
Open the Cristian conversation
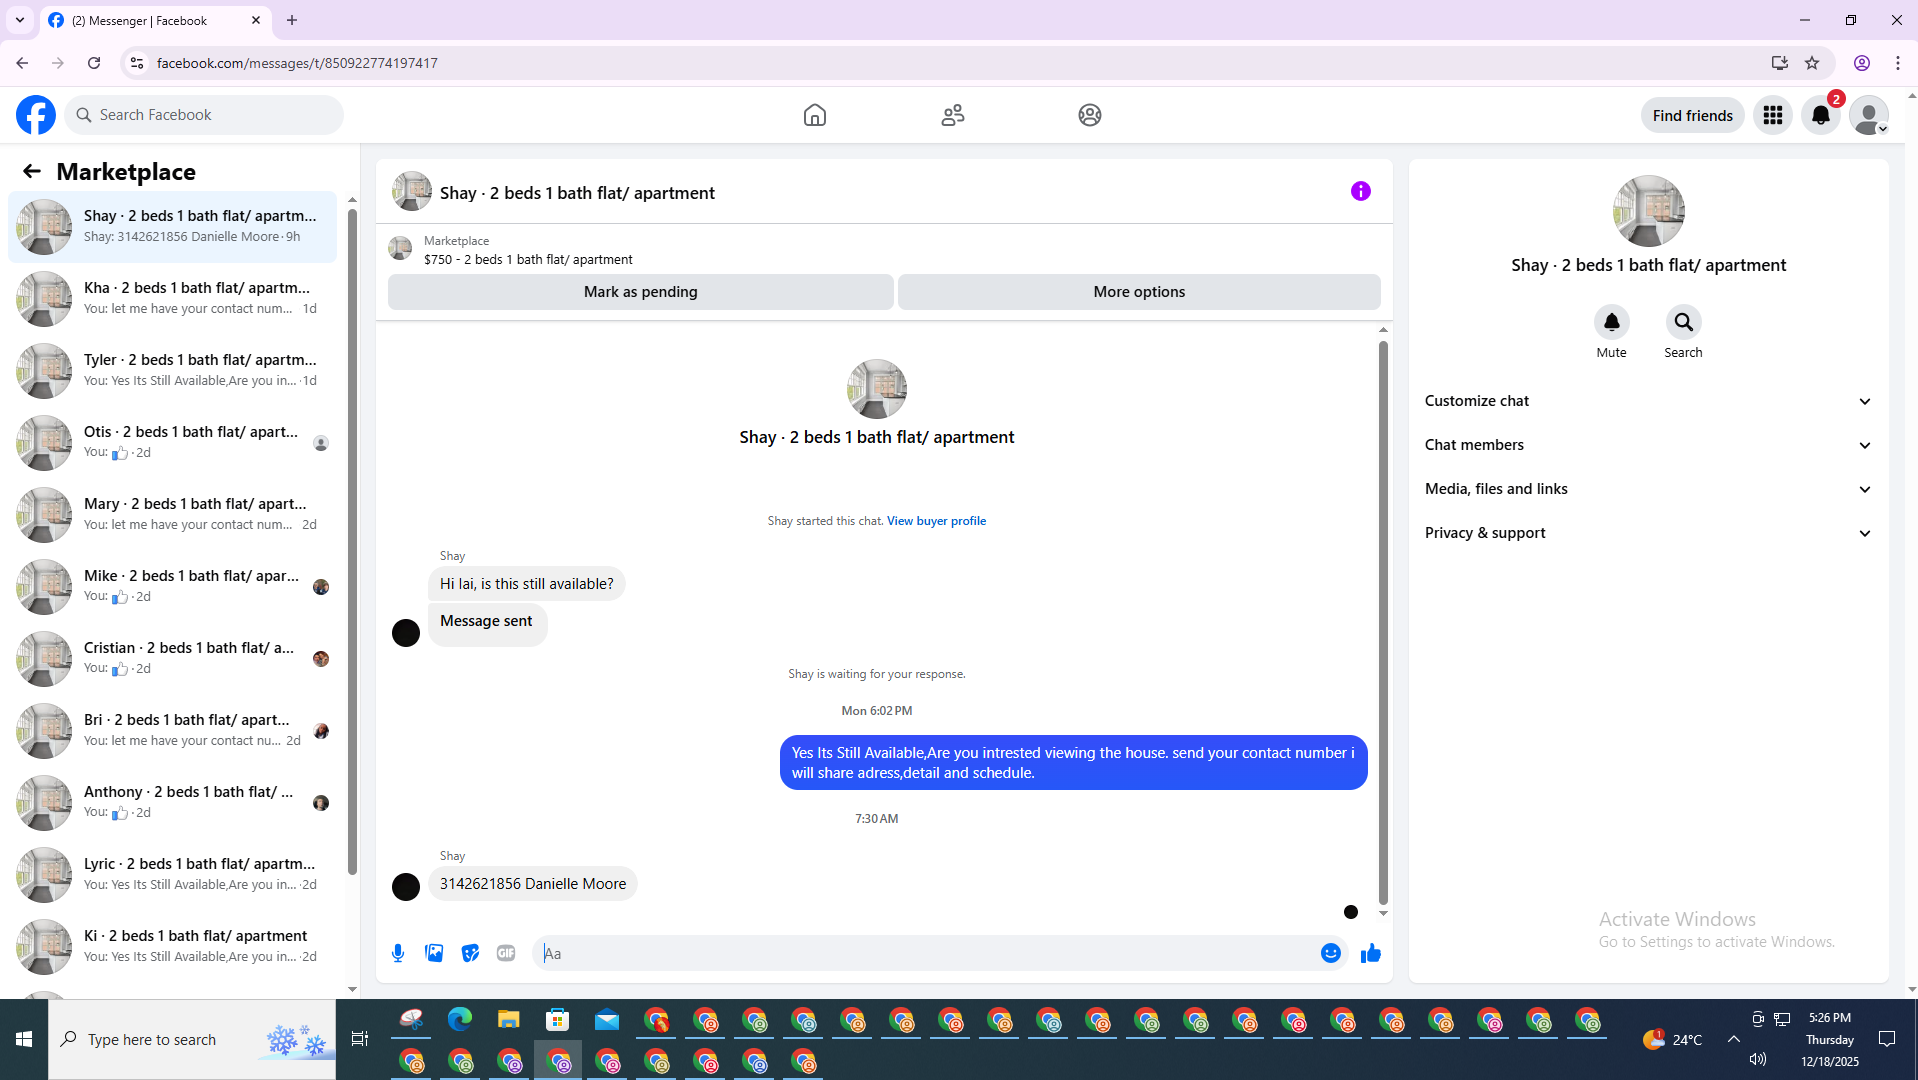[x=172, y=658]
